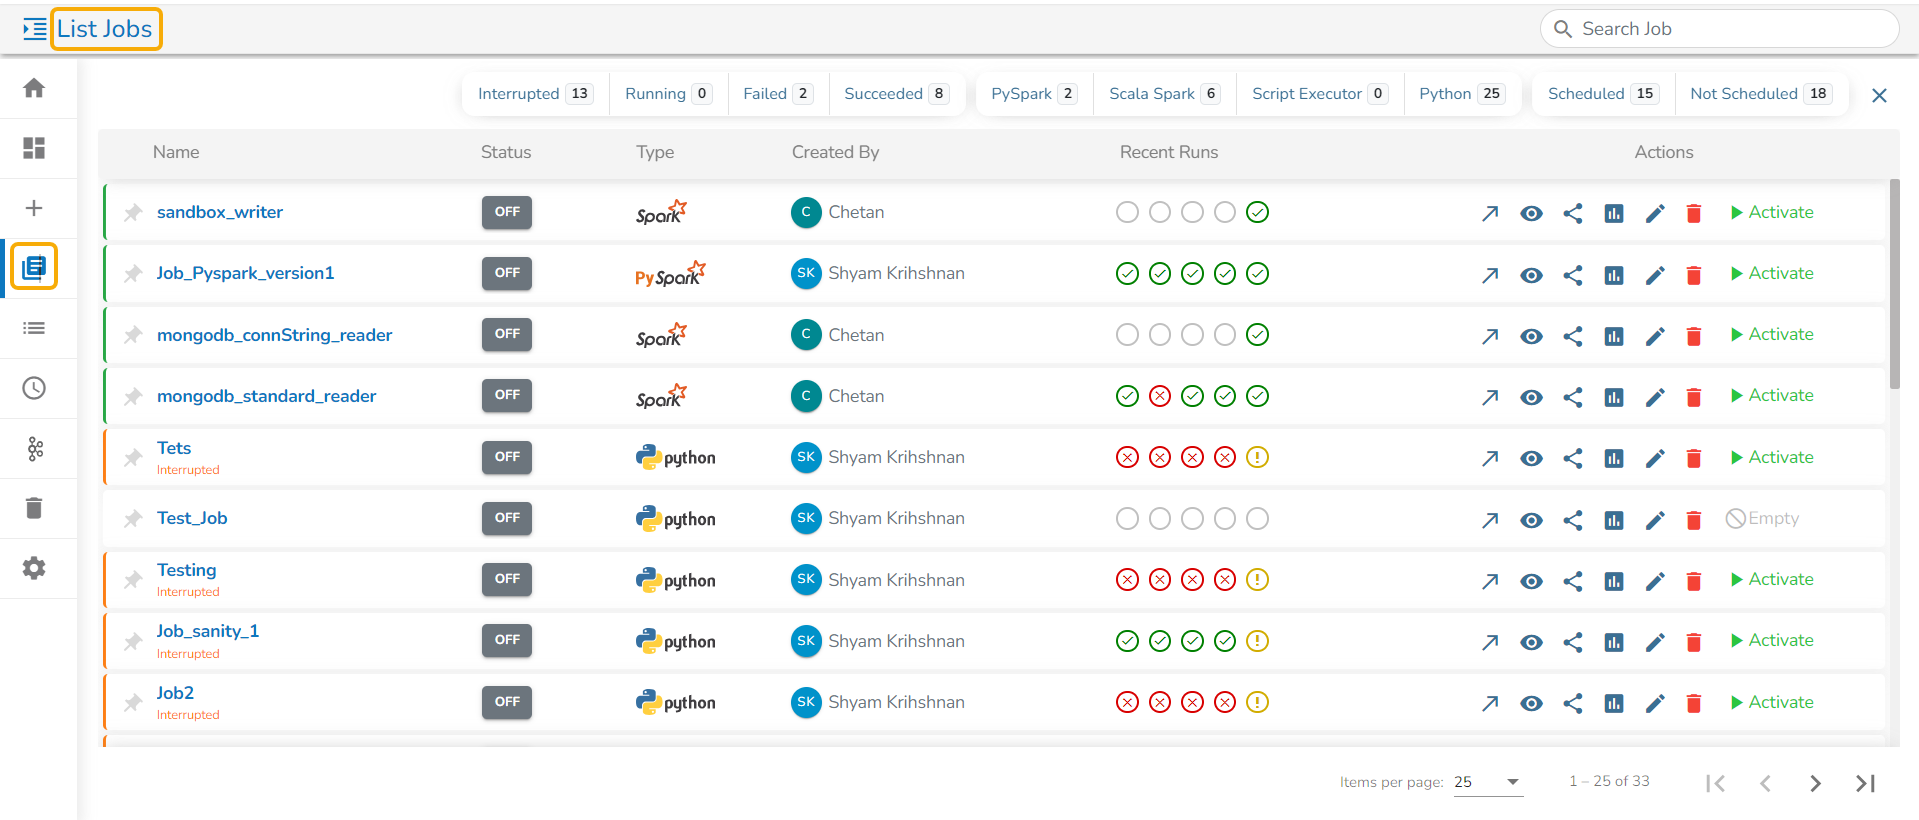Screen dimensions: 1919x820
Task: Toggle the OFF switch for sandbox_writer
Action: [x=507, y=212]
